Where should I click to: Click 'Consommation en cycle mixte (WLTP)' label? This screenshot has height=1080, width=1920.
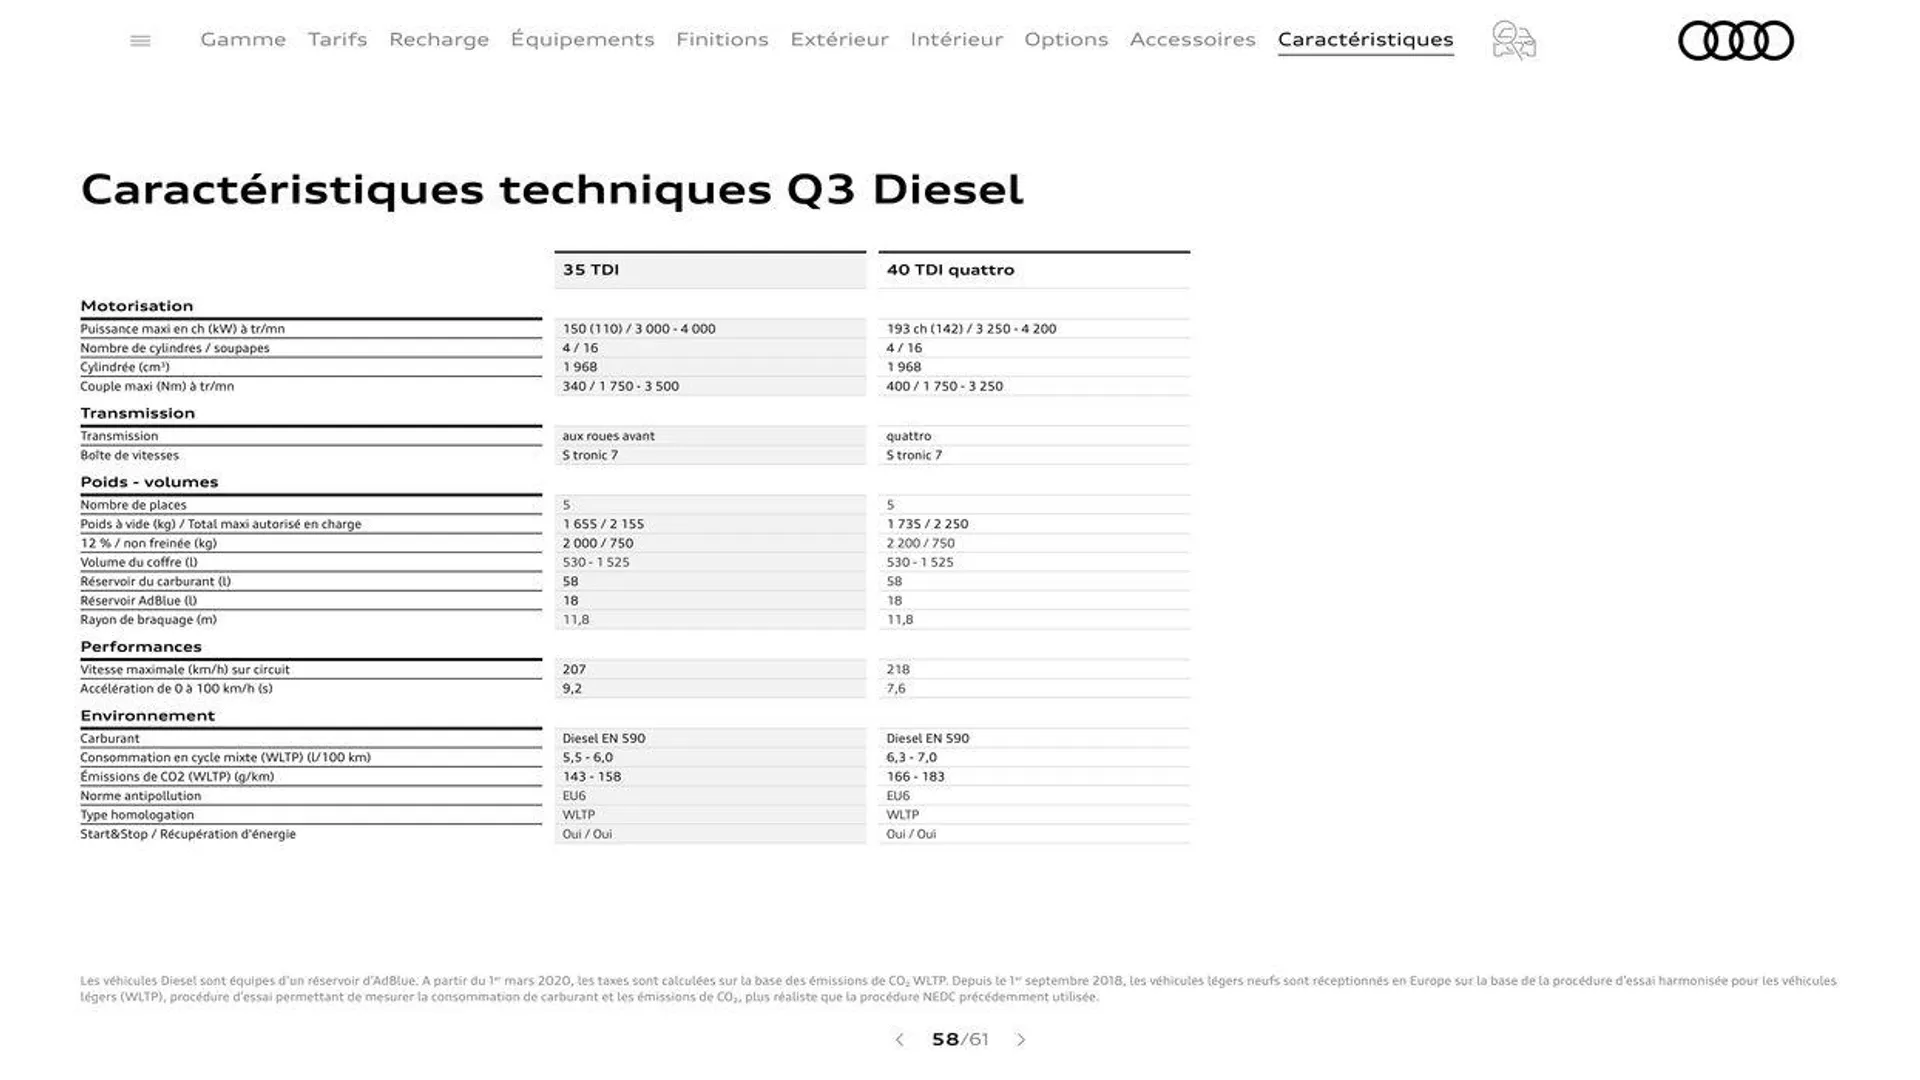pos(225,758)
